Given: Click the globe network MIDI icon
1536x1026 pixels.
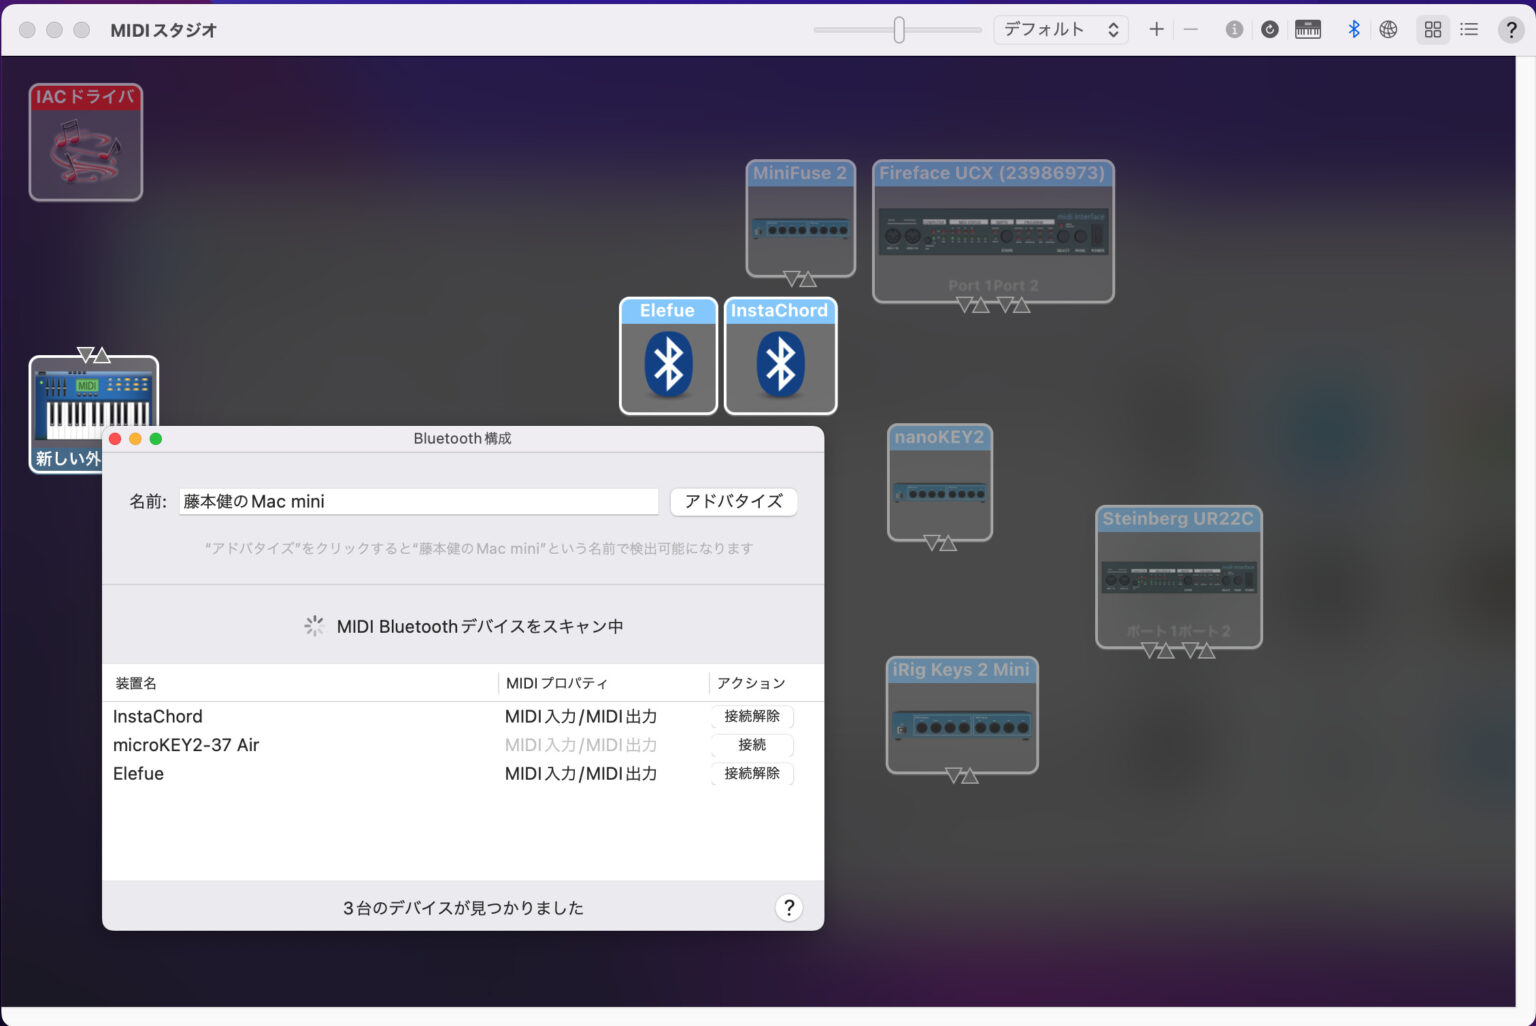Looking at the screenshot, I should pos(1388,29).
